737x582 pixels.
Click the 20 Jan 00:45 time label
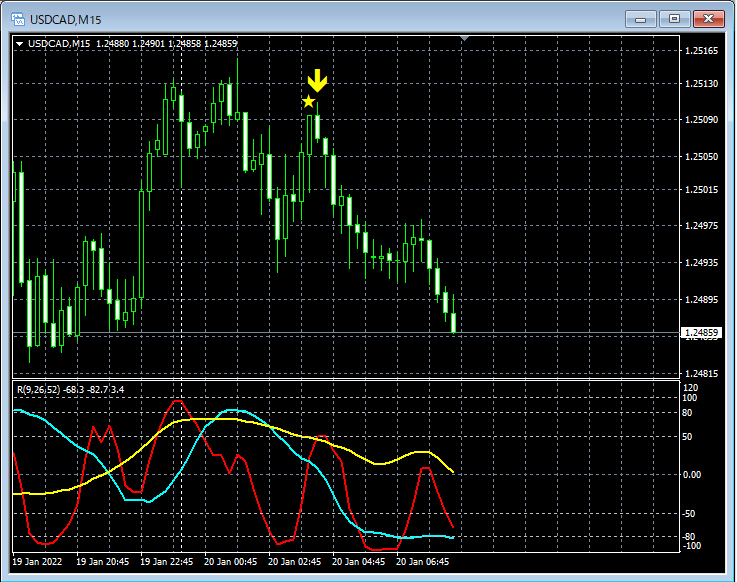click(230, 562)
